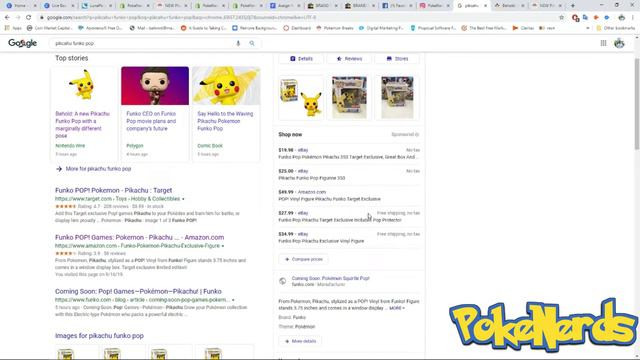Click the Google search input field

point(143,43)
